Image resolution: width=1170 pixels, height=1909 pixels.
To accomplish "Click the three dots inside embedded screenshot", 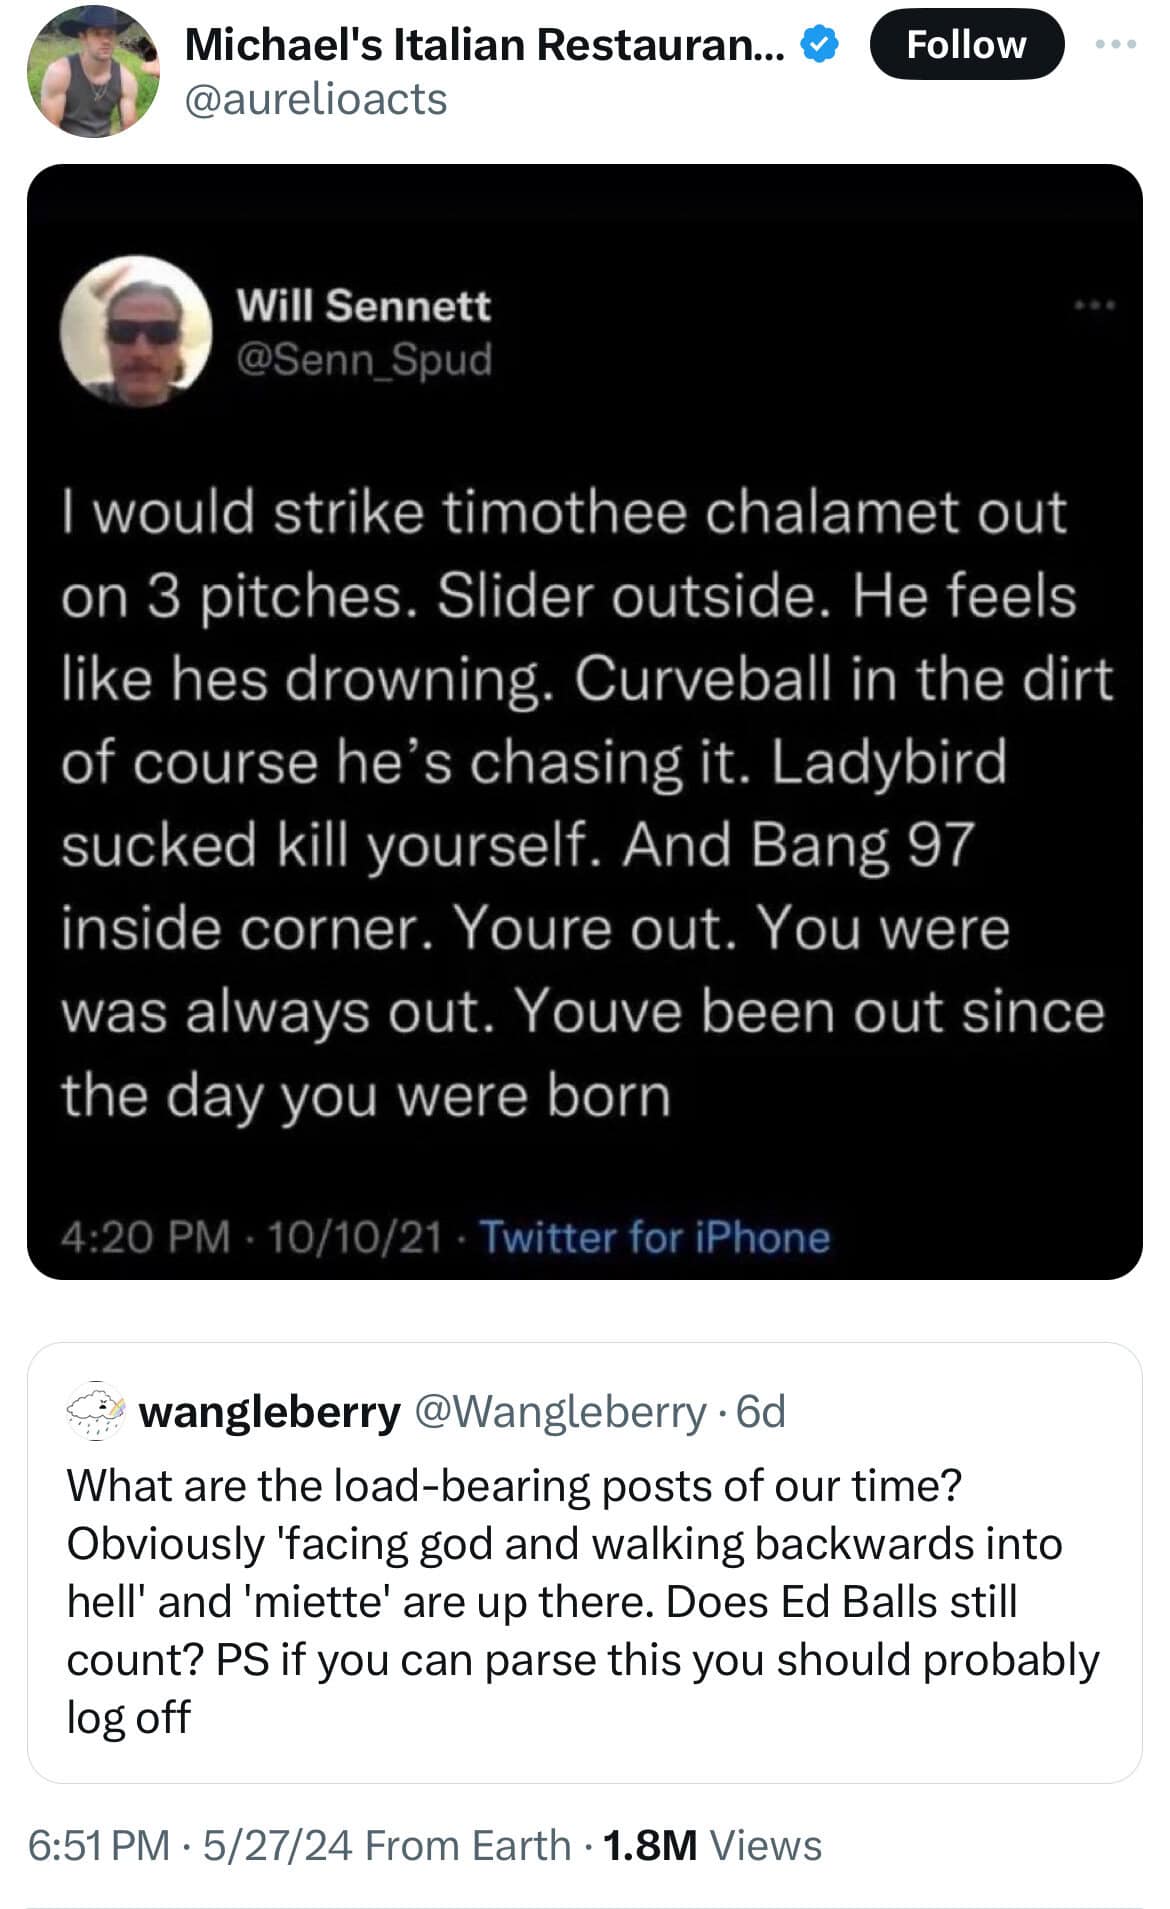I will coord(1094,305).
